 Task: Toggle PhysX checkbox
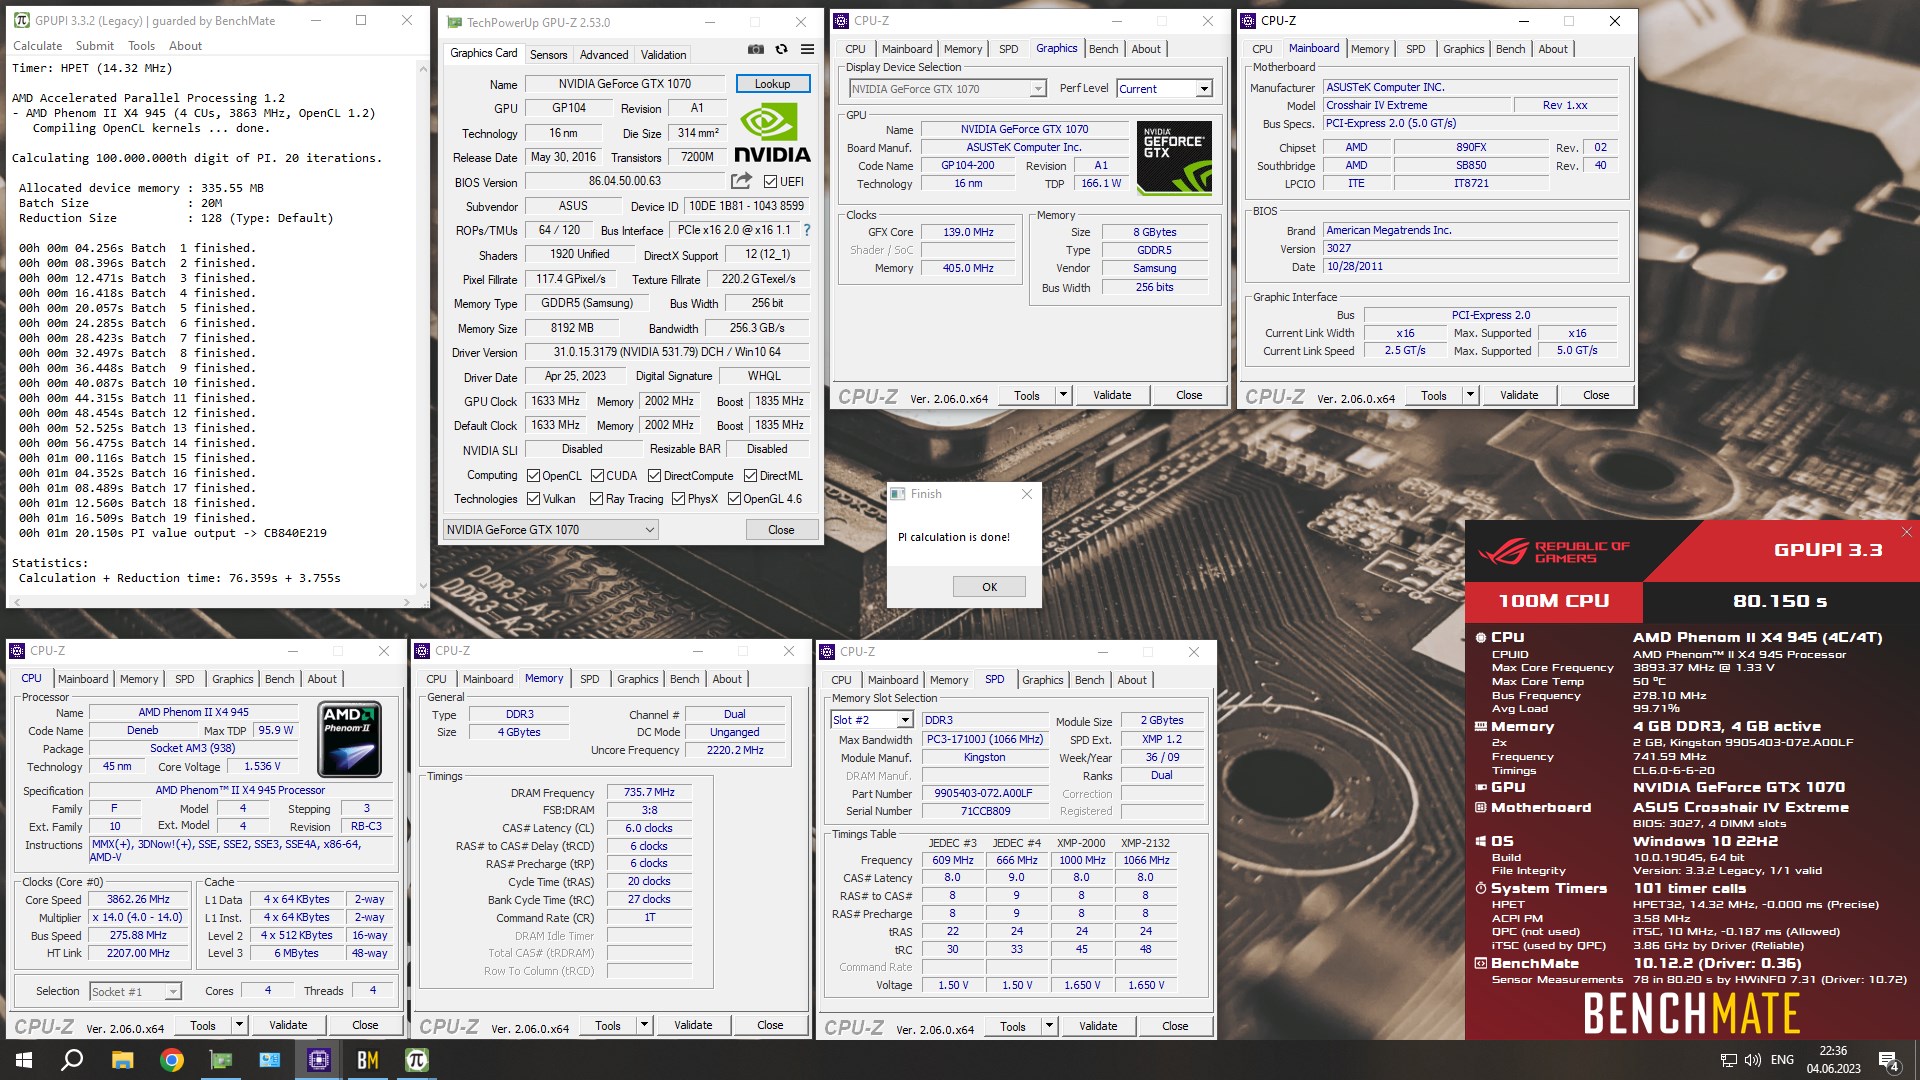678,499
